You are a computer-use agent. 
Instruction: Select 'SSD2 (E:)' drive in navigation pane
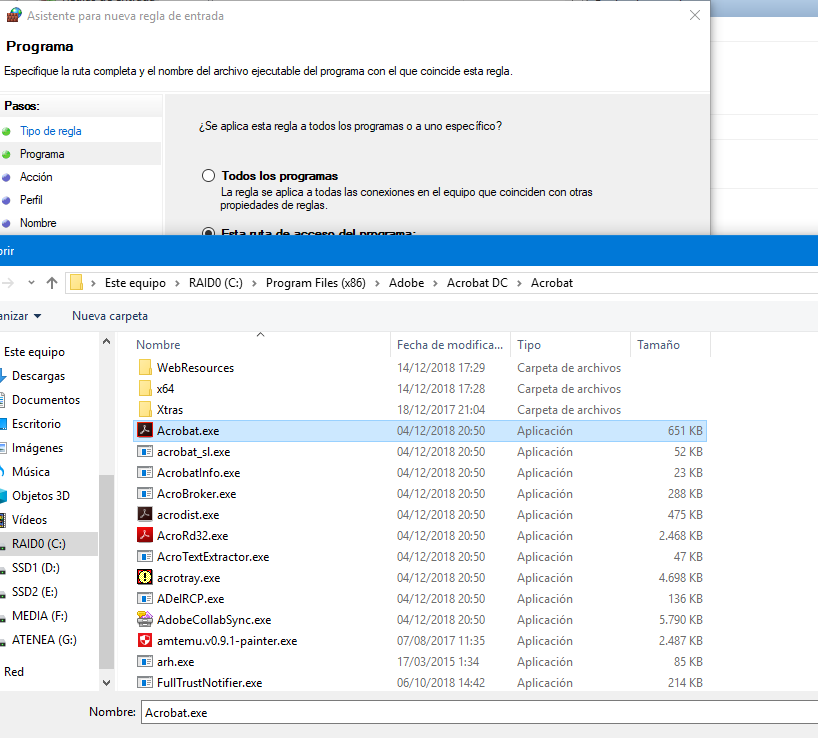pos(34,592)
